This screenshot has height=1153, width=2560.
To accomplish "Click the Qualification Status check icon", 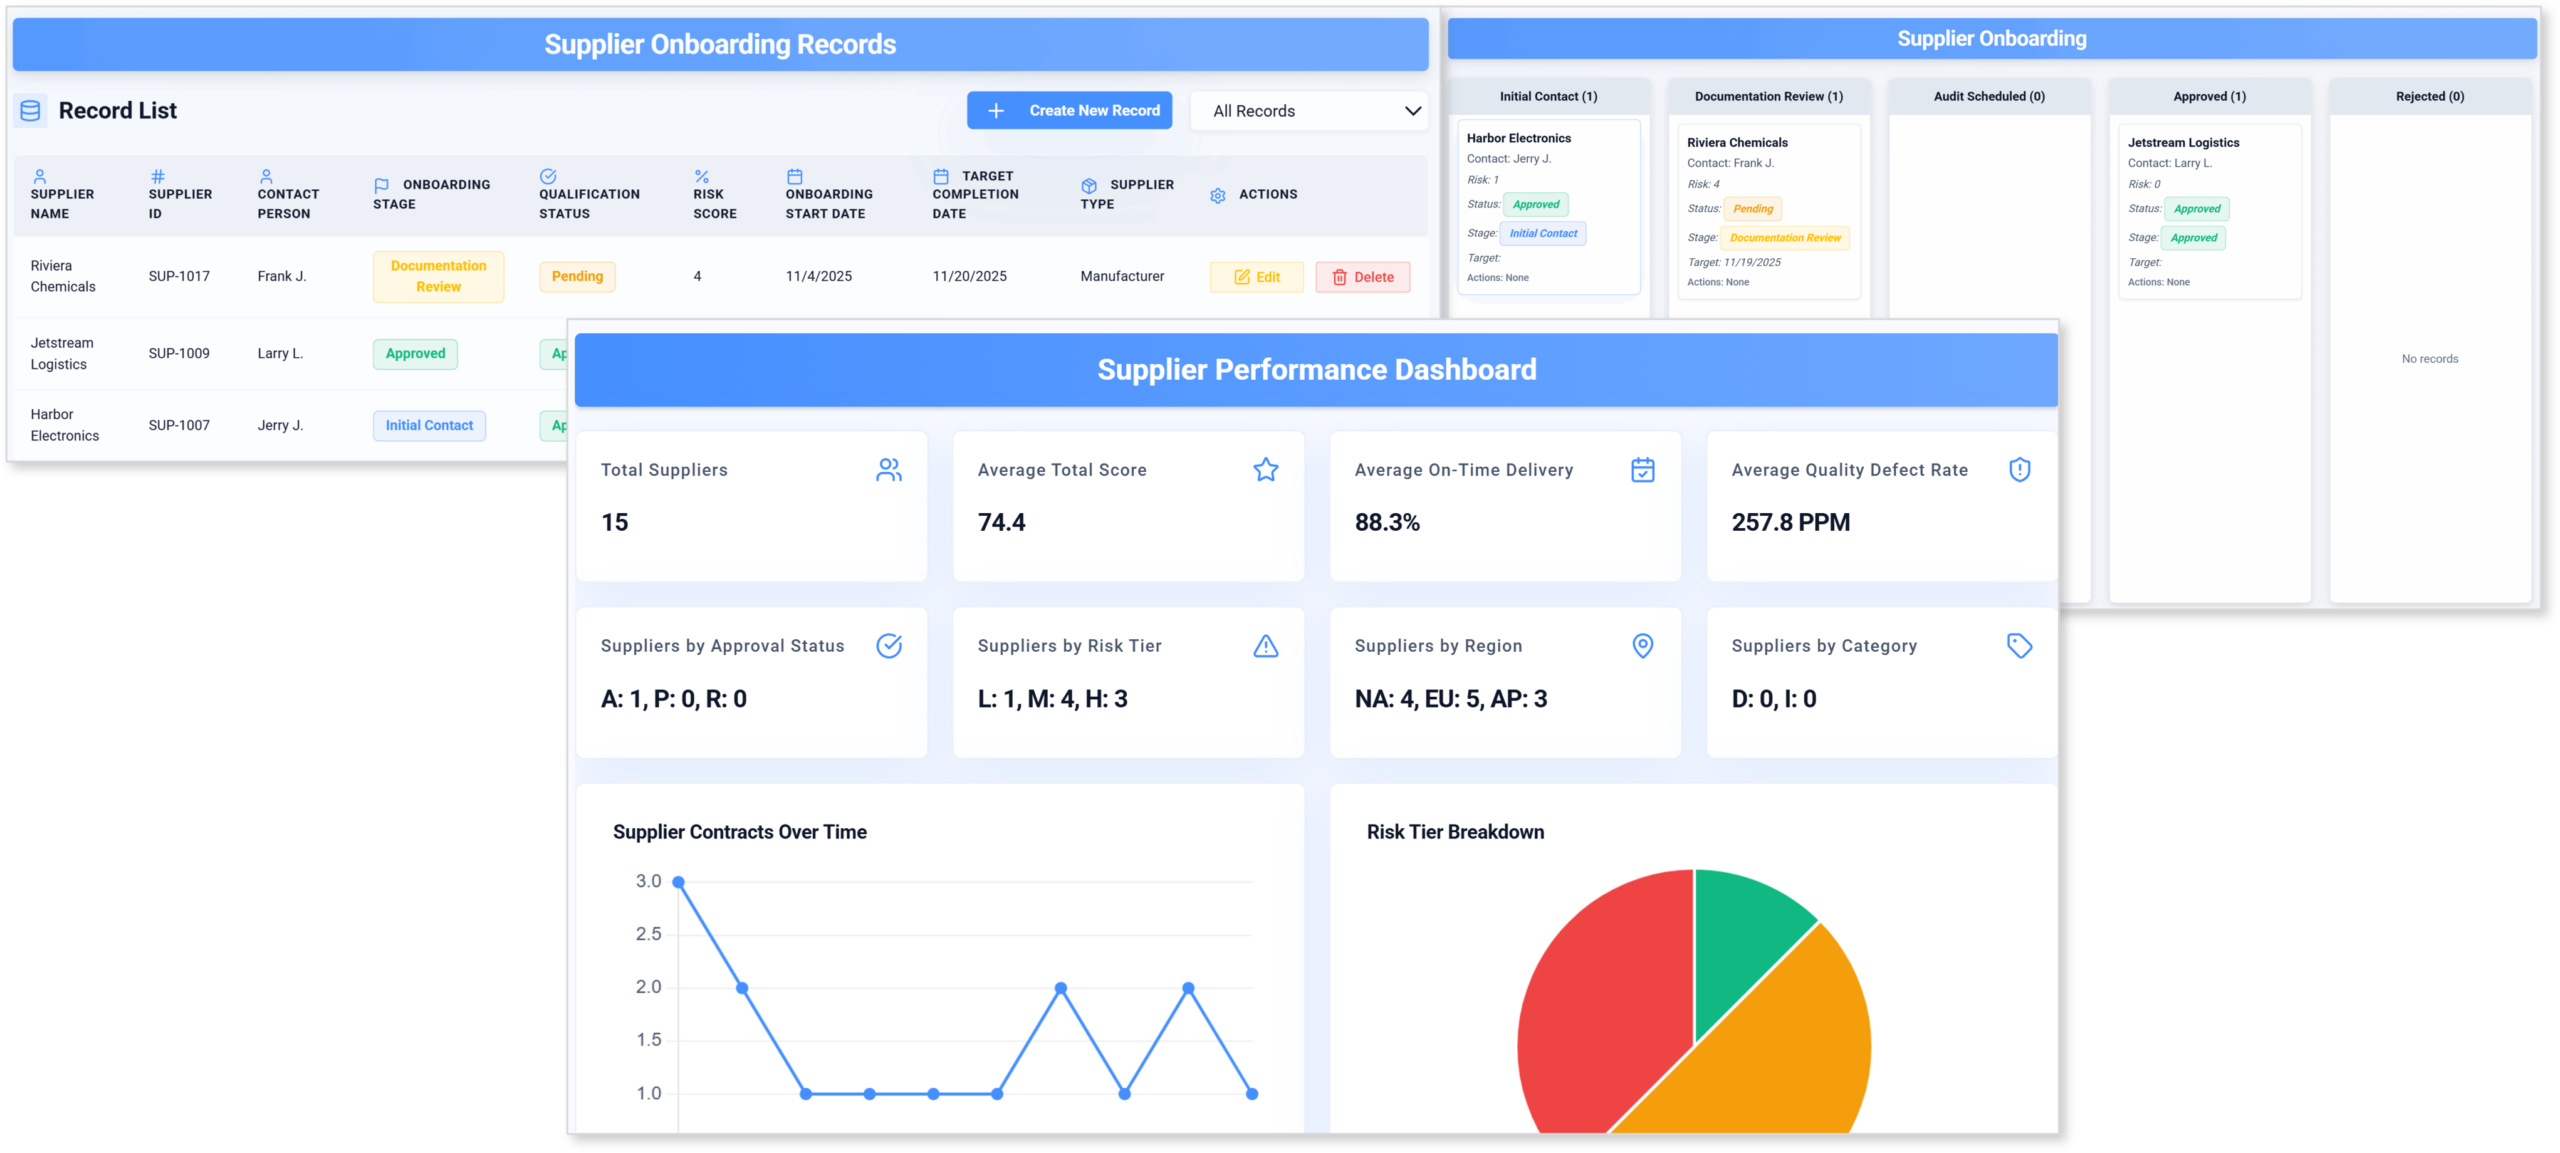I will [548, 176].
